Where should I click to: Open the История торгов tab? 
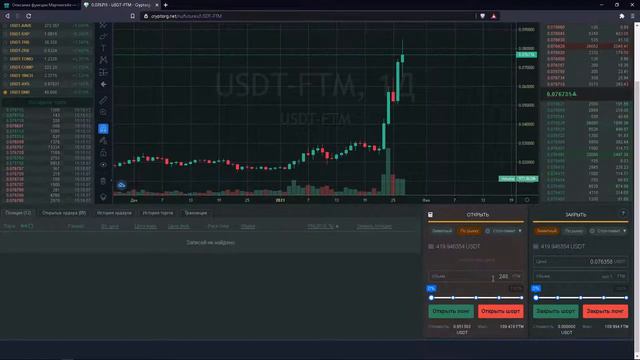pyautogui.click(x=158, y=213)
